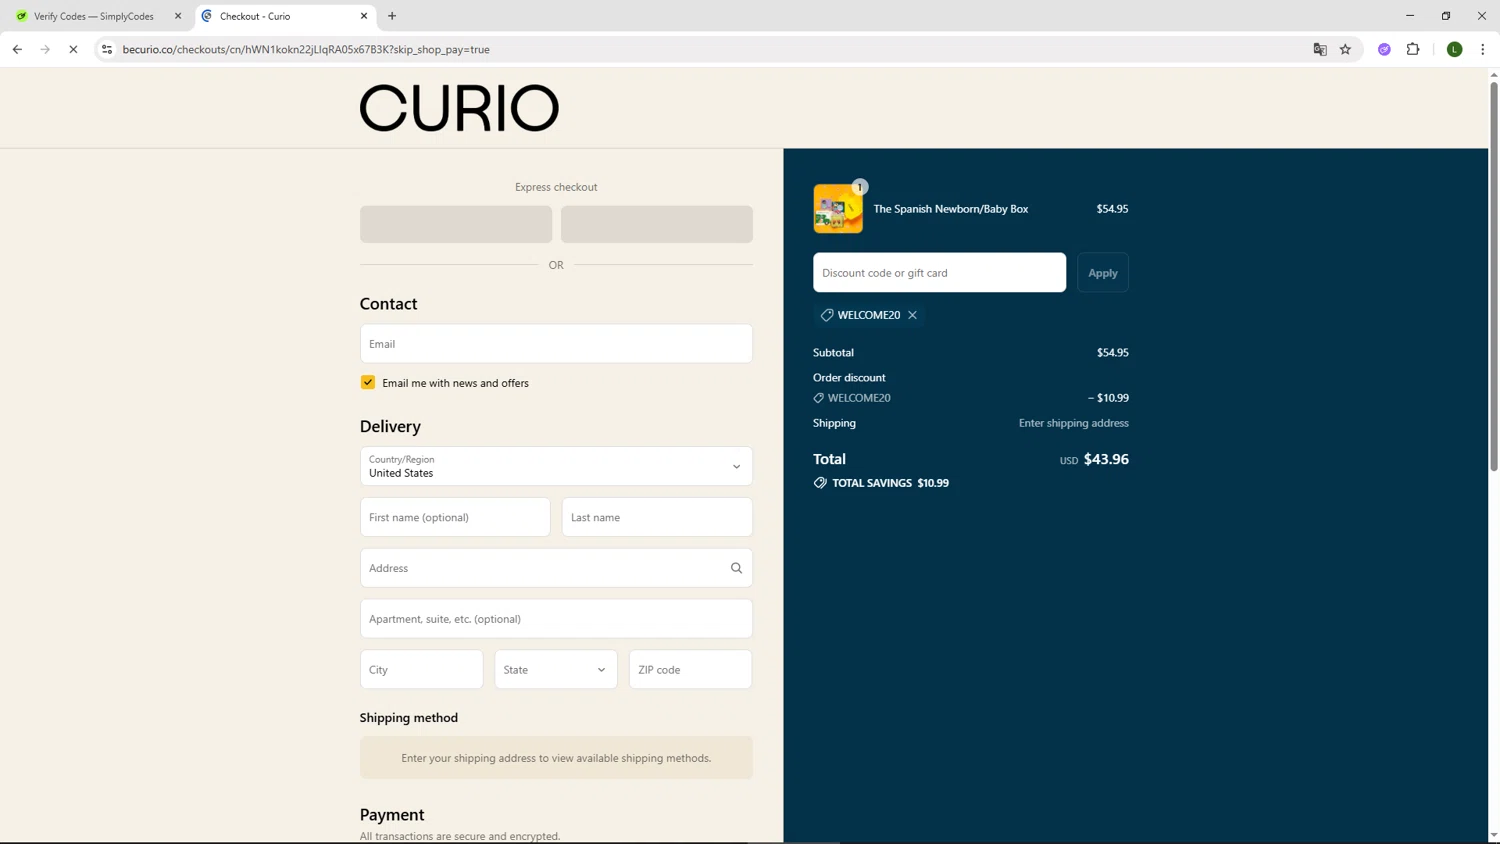Viewport: 1500px width, 844px height.
Task: Click the second express checkout button
Action: [657, 224]
